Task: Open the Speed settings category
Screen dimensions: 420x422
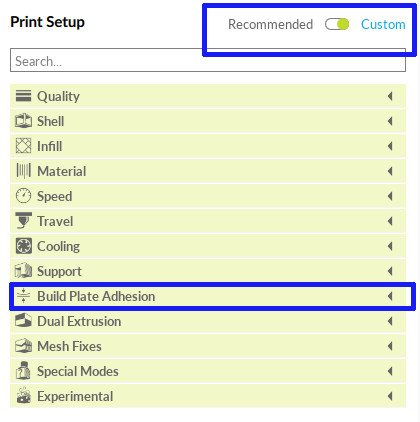Action: 208,196
